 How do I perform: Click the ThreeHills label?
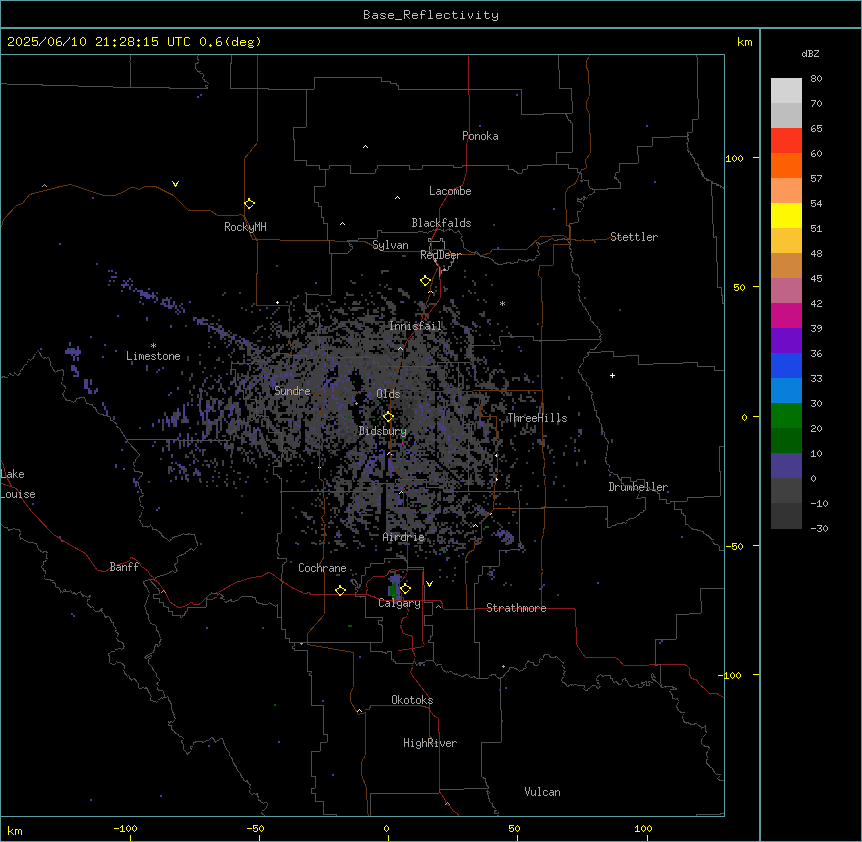pos(537,418)
